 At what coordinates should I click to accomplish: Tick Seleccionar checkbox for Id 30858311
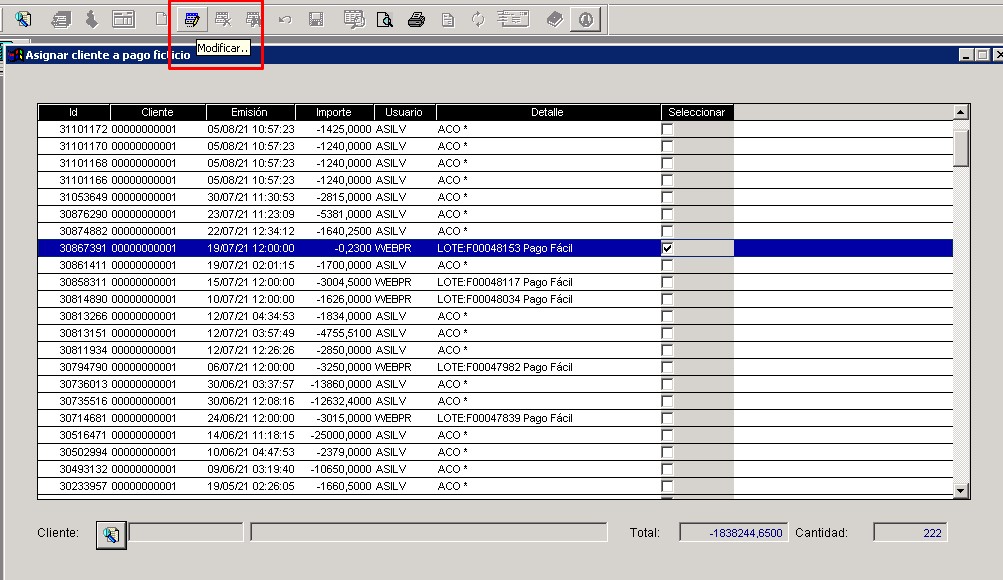coord(667,282)
